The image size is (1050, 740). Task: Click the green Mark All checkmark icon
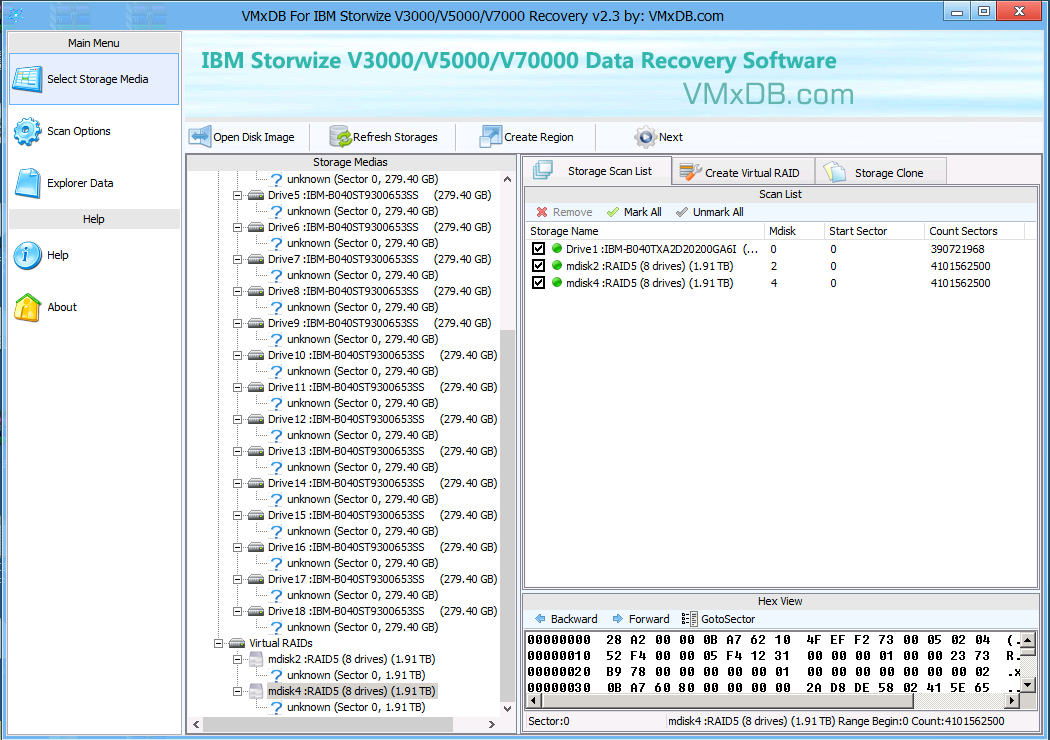pos(612,212)
